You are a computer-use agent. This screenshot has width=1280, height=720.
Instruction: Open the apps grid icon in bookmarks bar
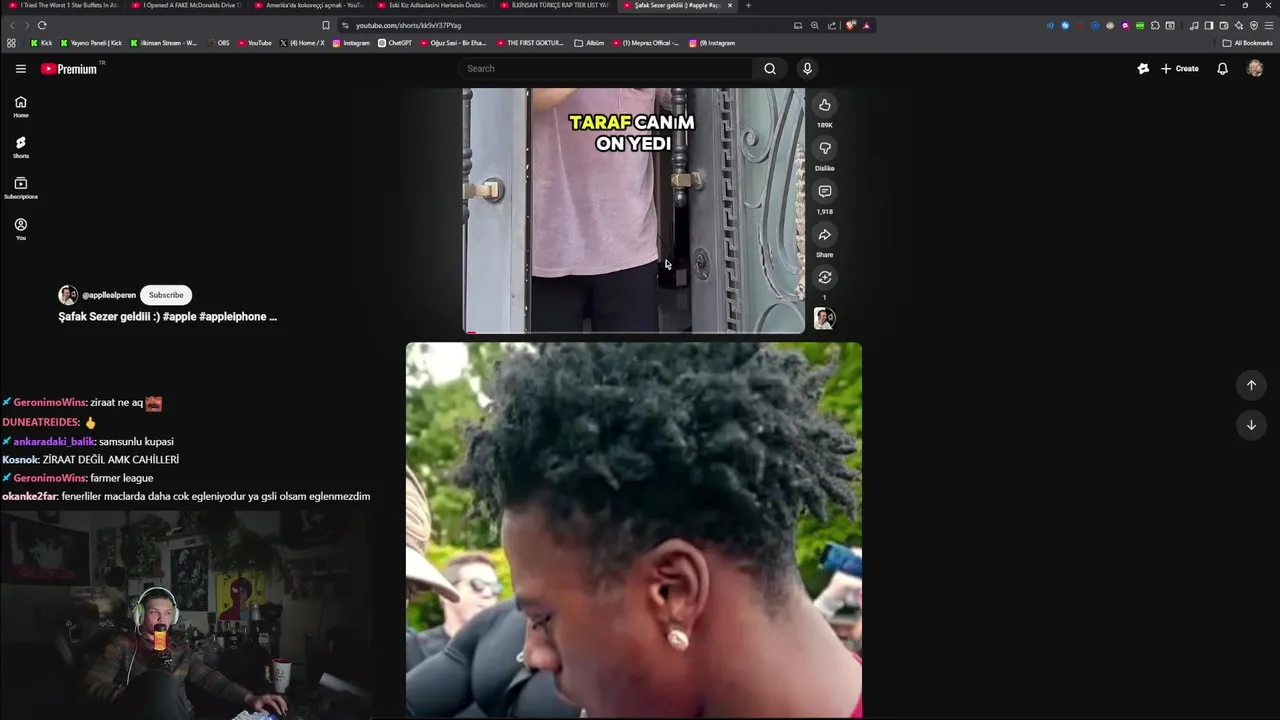[11, 43]
